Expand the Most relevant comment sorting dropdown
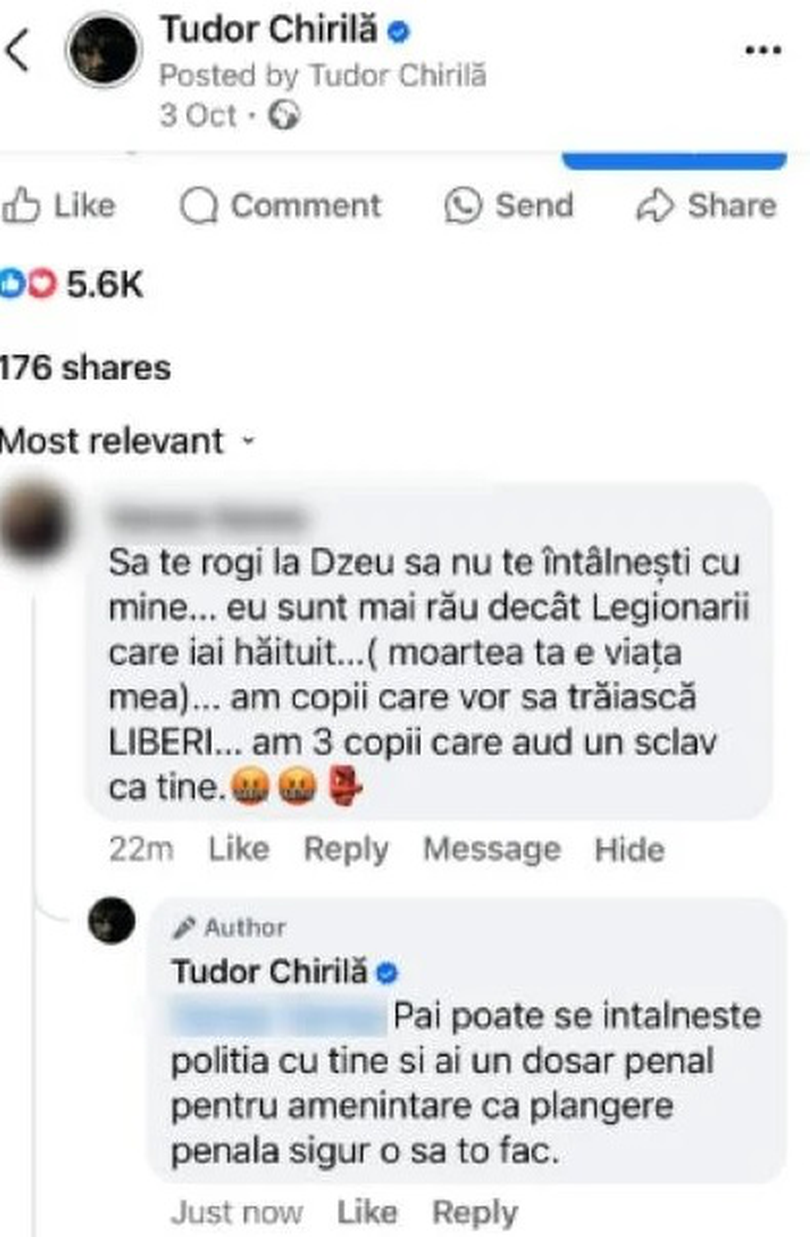This screenshot has width=810, height=1237. (x=128, y=440)
